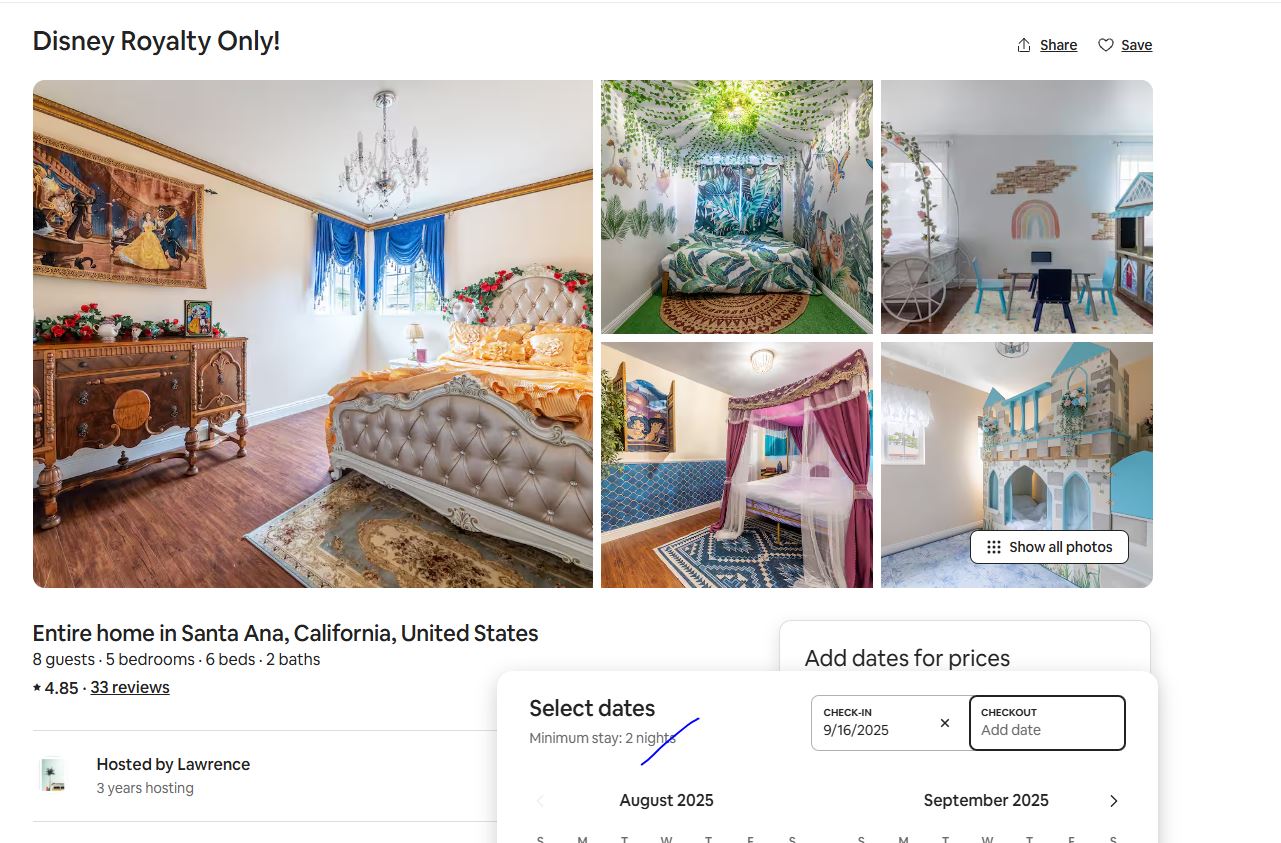
Task: Open host Lawrence's profile picture
Action: pos(53,775)
